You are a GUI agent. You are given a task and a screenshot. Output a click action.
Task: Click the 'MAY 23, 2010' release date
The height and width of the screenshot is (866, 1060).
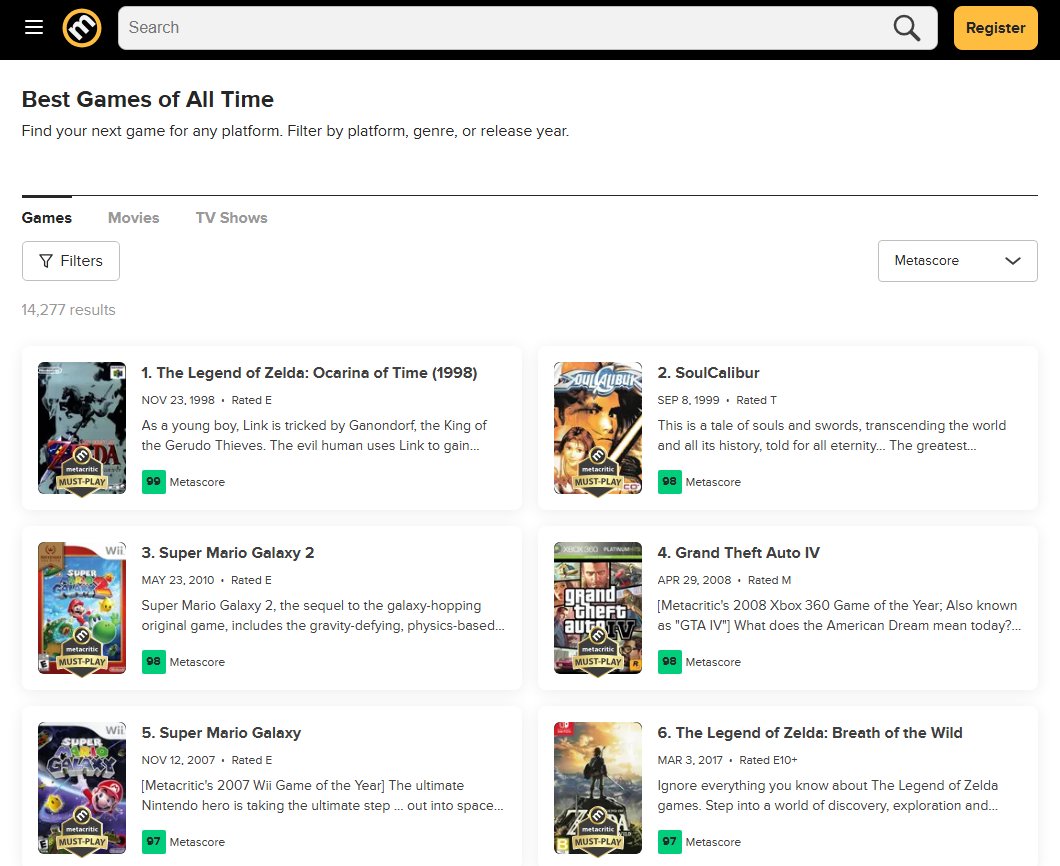[x=178, y=580]
